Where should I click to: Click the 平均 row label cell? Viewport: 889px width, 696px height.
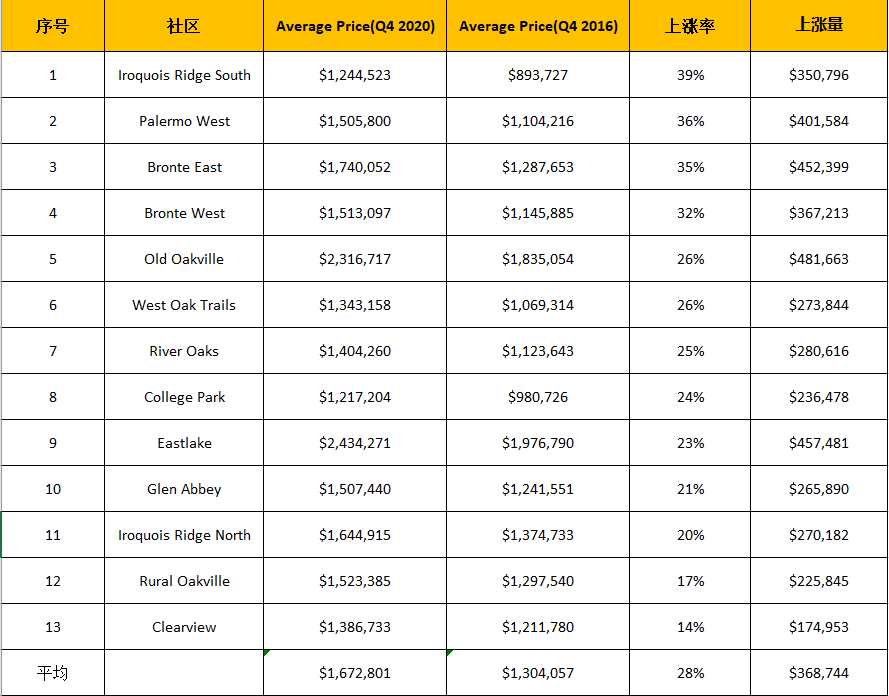(52, 673)
